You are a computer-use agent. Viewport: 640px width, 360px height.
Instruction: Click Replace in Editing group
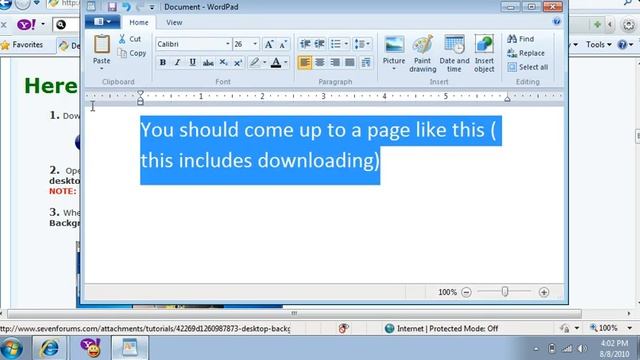[526, 53]
